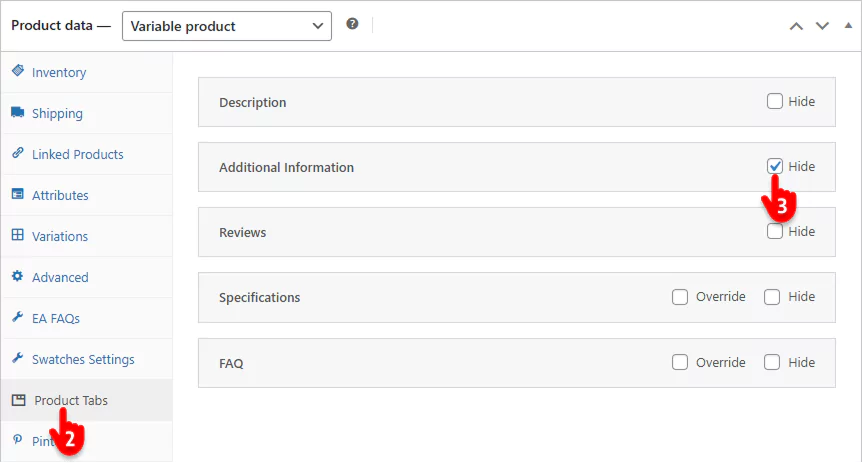Image resolution: width=862 pixels, height=464 pixels.
Task: Switch to Swatches Settings tab
Action: (82, 359)
